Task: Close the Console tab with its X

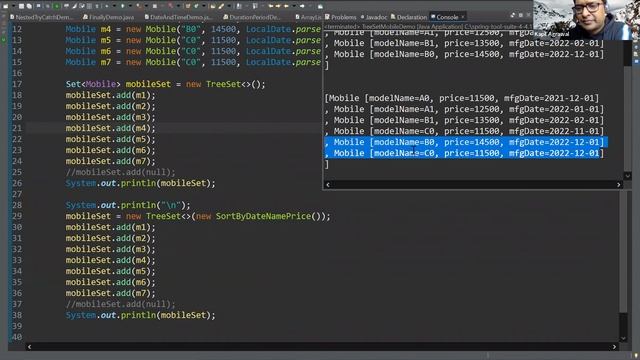Action: coord(462,17)
